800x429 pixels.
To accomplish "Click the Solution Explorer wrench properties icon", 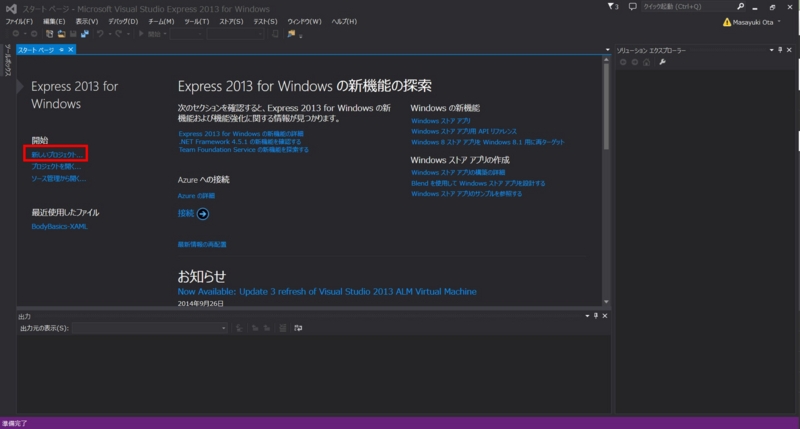I will [662, 62].
